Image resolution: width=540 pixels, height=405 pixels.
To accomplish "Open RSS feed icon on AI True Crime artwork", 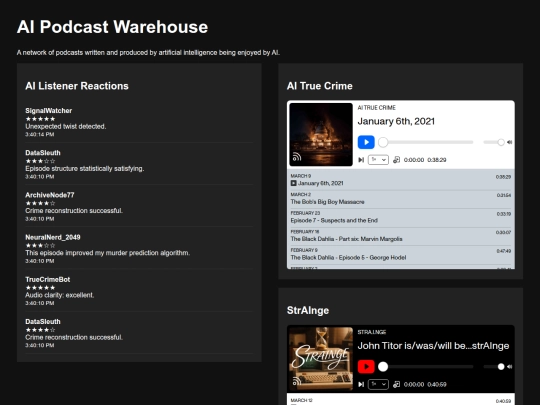I will pyautogui.click(x=297, y=157).
